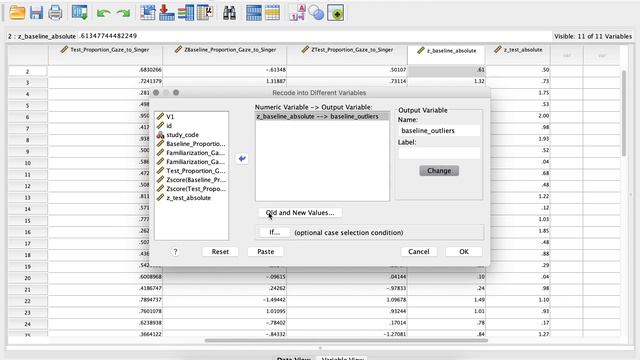Viewport: 640px width, 360px height.
Task: Click the Reset button
Action: 220,252
